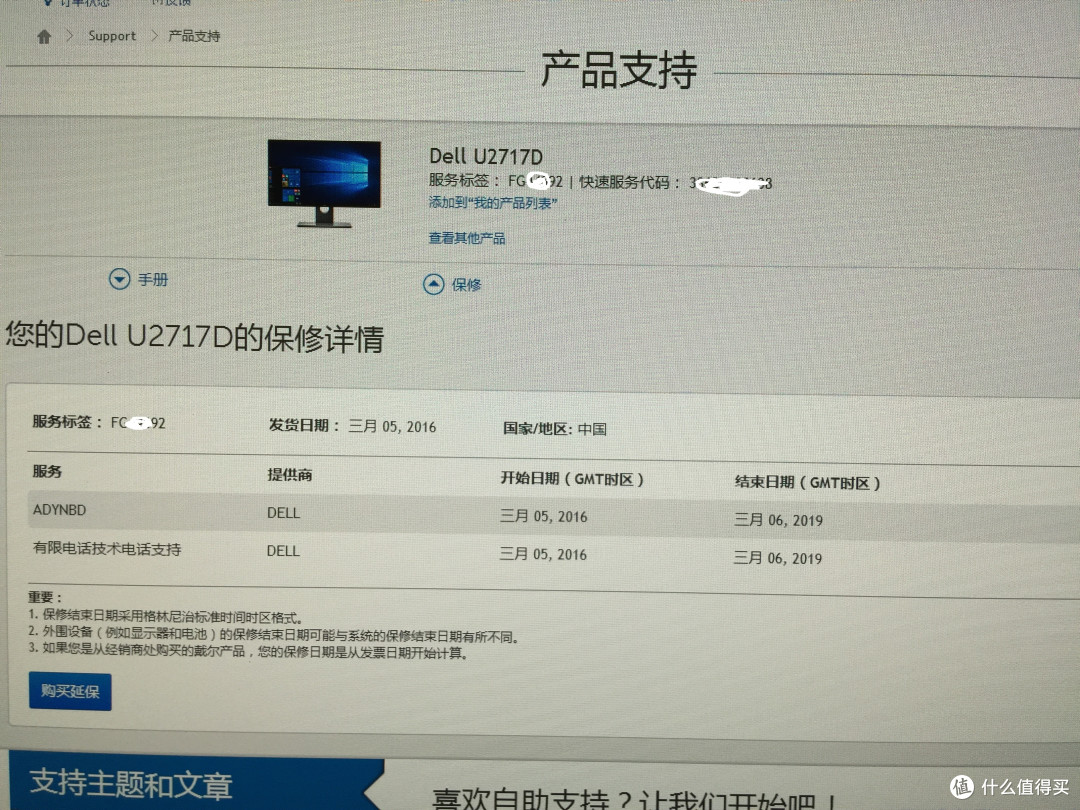Click DELL provider in 有限电话技术电话支持 row
The width and height of the screenshot is (1080, 810).
click(x=283, y=551)
